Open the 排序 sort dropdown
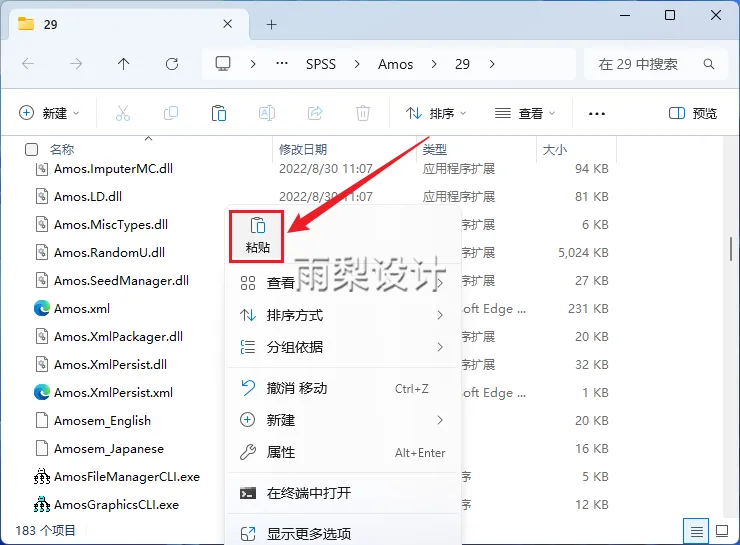 [436, 113]
